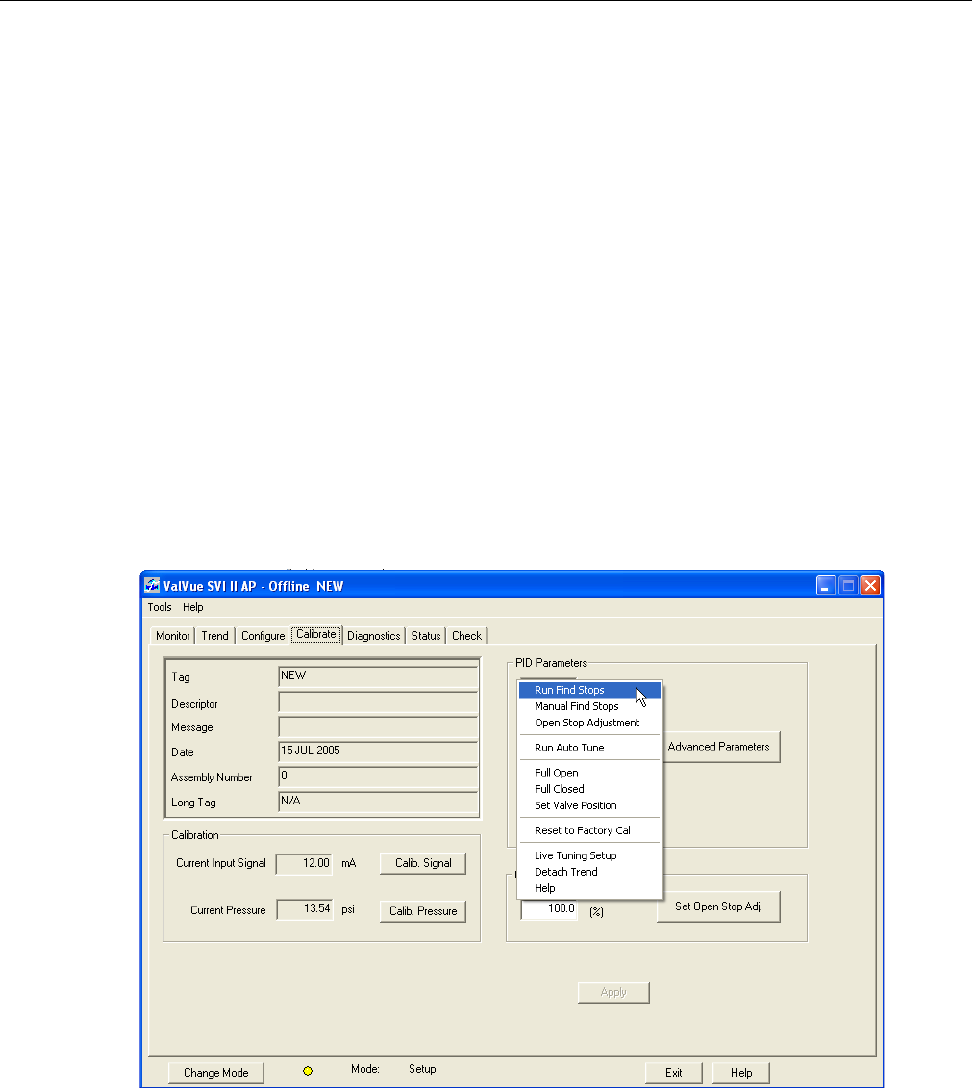
Task: Click the Calib. Signal button
Action: click(423, 863)
